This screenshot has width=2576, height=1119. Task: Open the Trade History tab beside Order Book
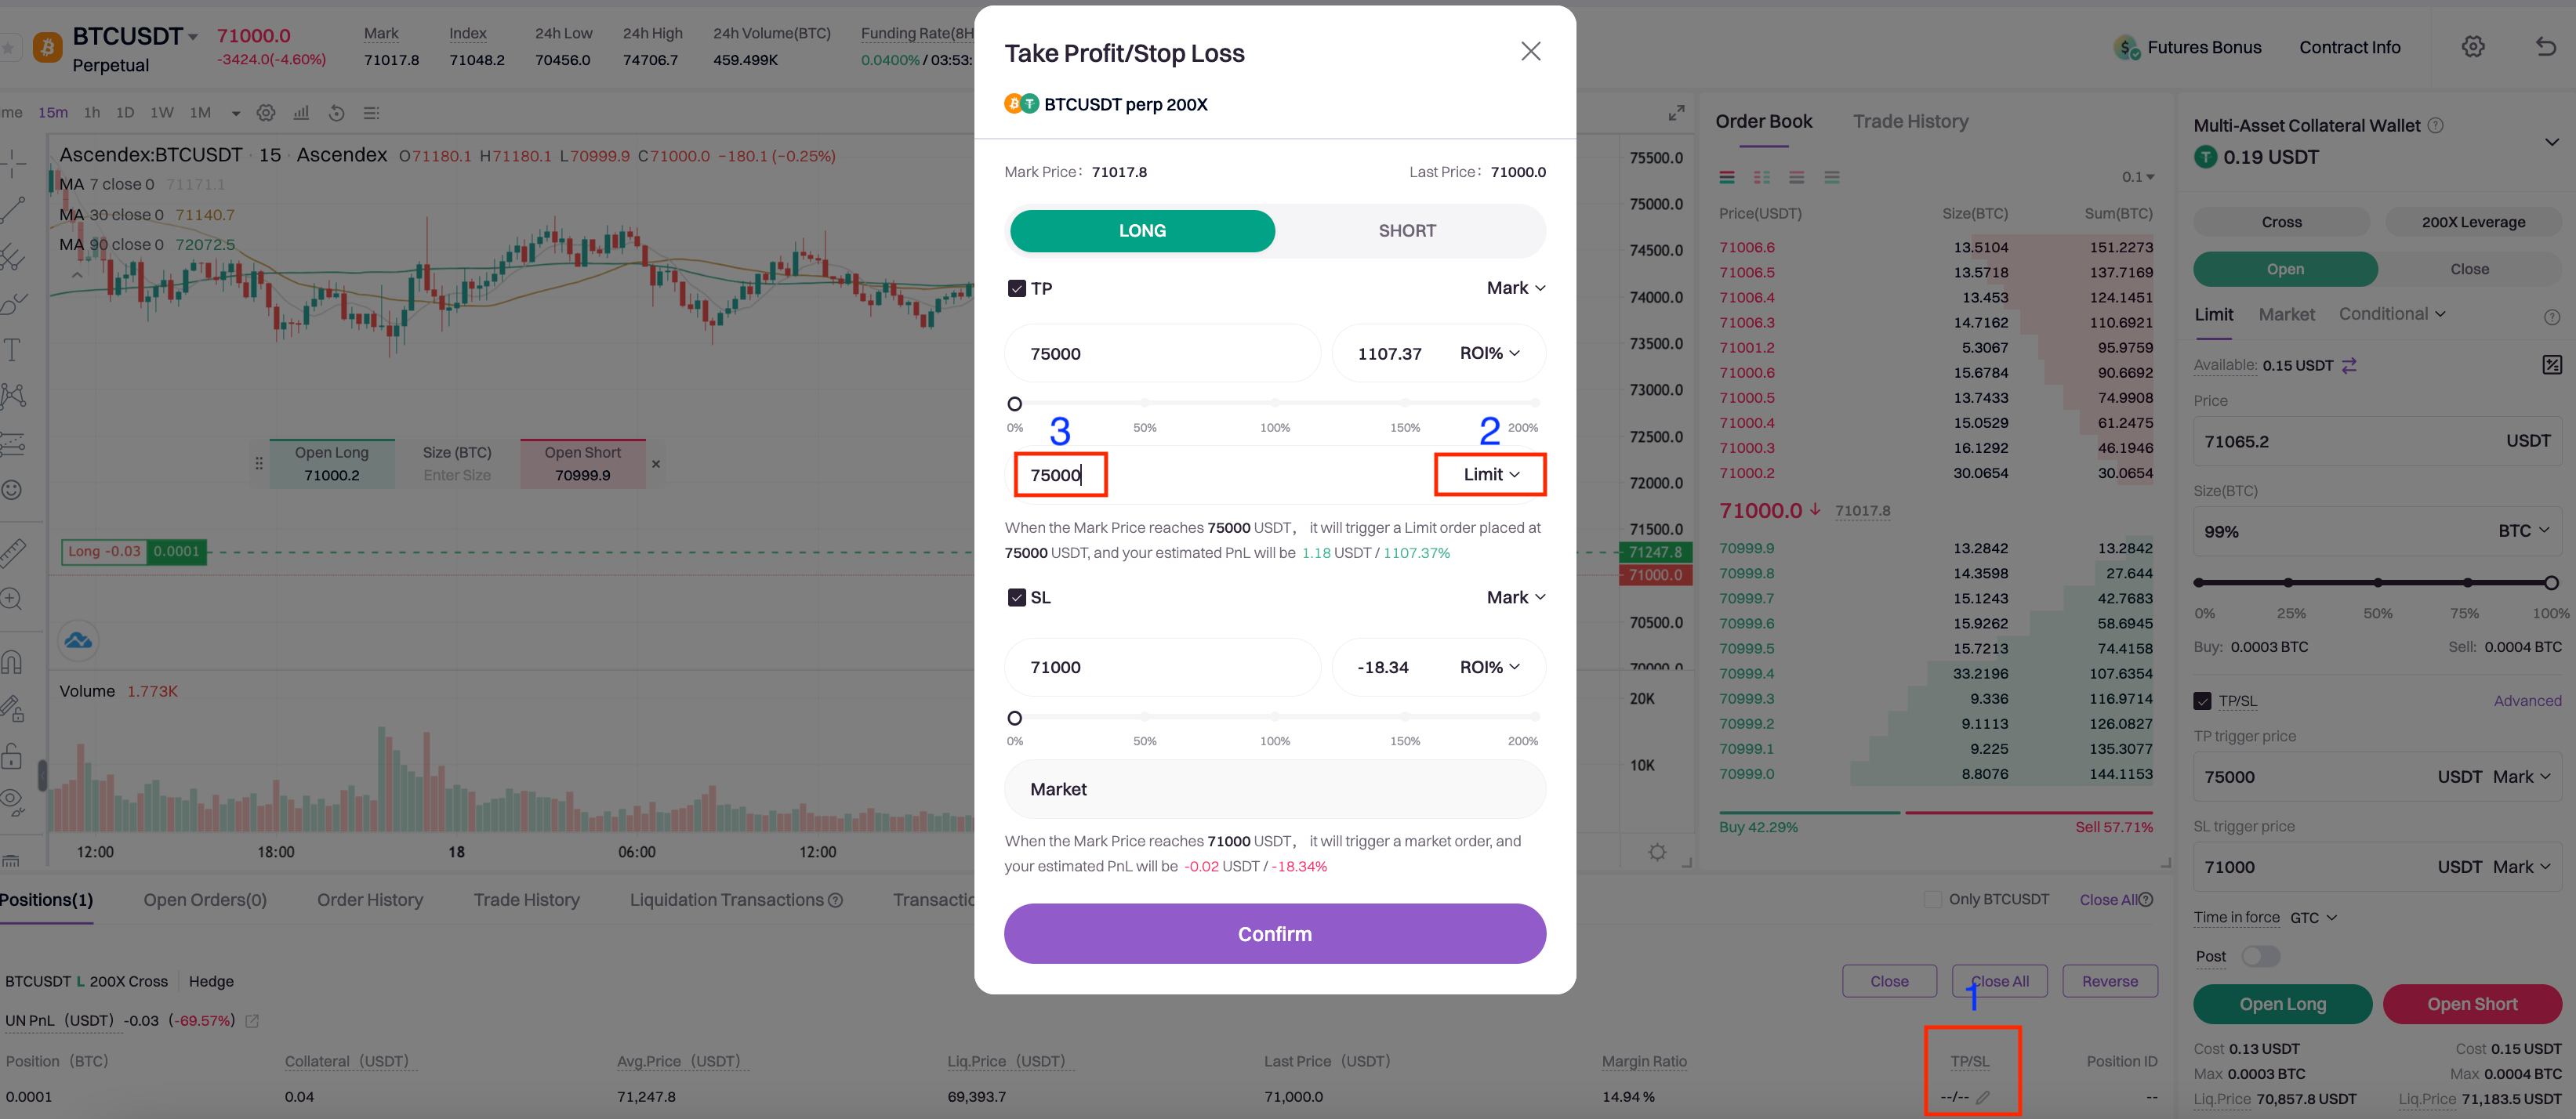[1910, 121]
